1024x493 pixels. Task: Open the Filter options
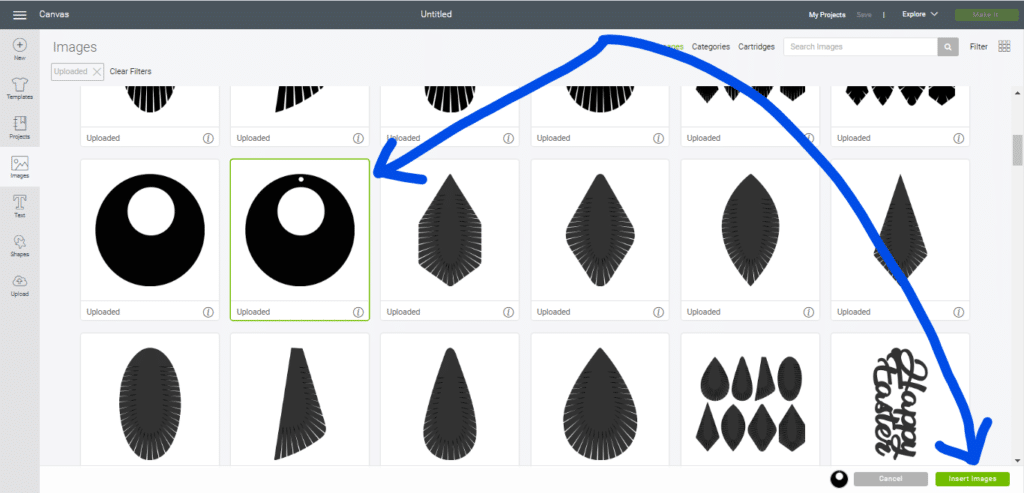tap(978, 47)
